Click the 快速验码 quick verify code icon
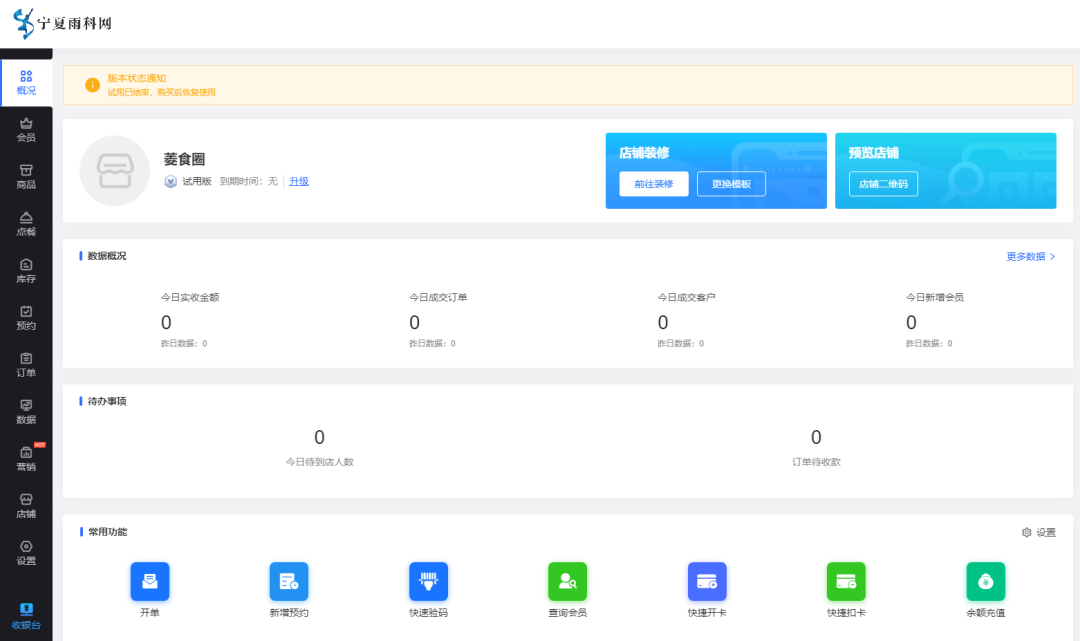This screenshot has height=641, width=1080. click(428, 582)
